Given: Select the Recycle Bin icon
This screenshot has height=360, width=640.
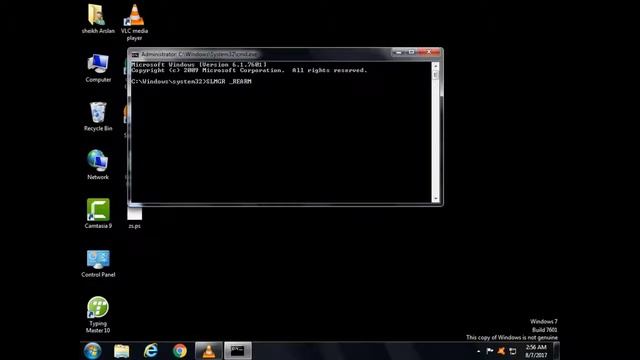Looking at the screenshot, I should point(98,116).
